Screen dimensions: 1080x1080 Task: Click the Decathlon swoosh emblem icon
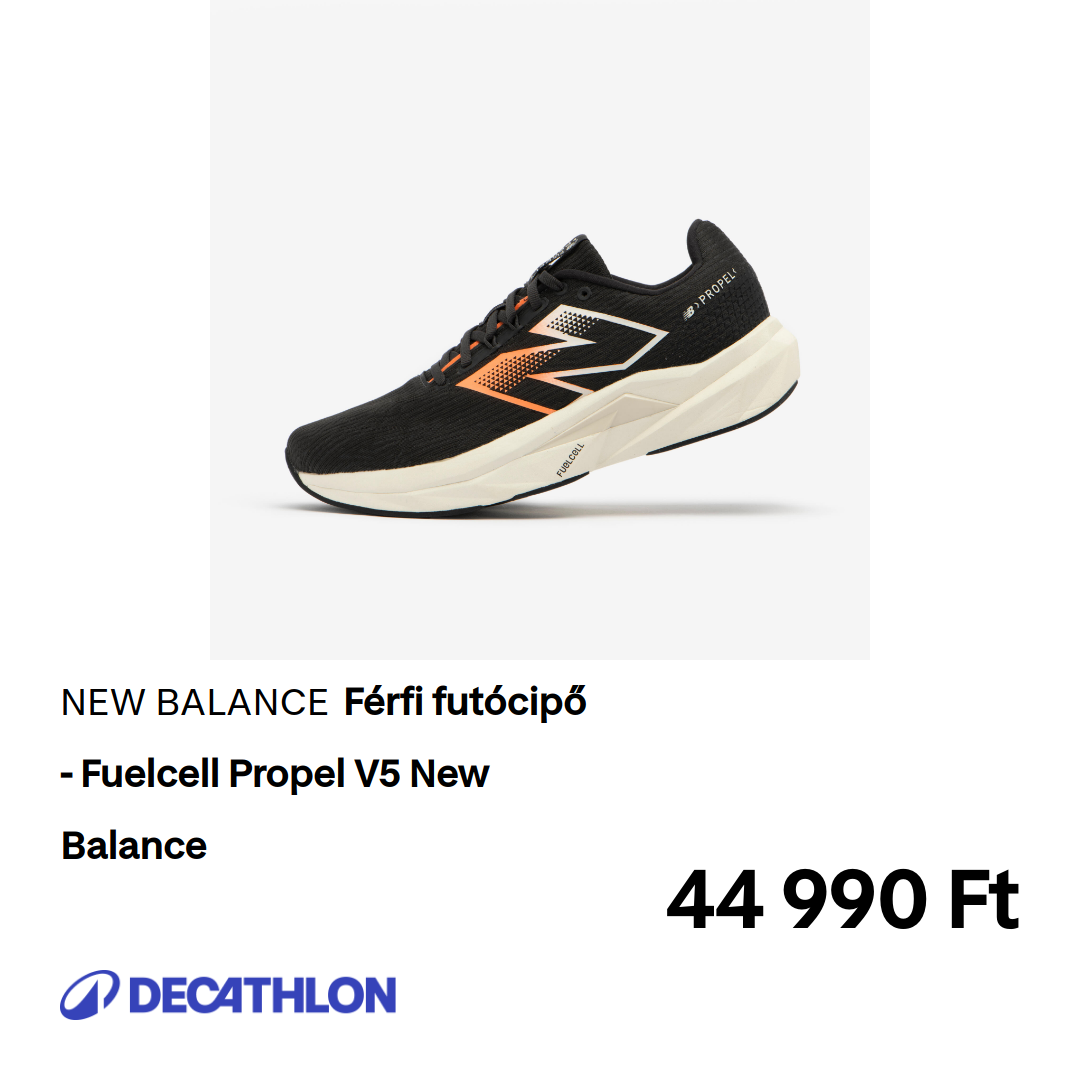pyautogui.click(x=90, y=995)
